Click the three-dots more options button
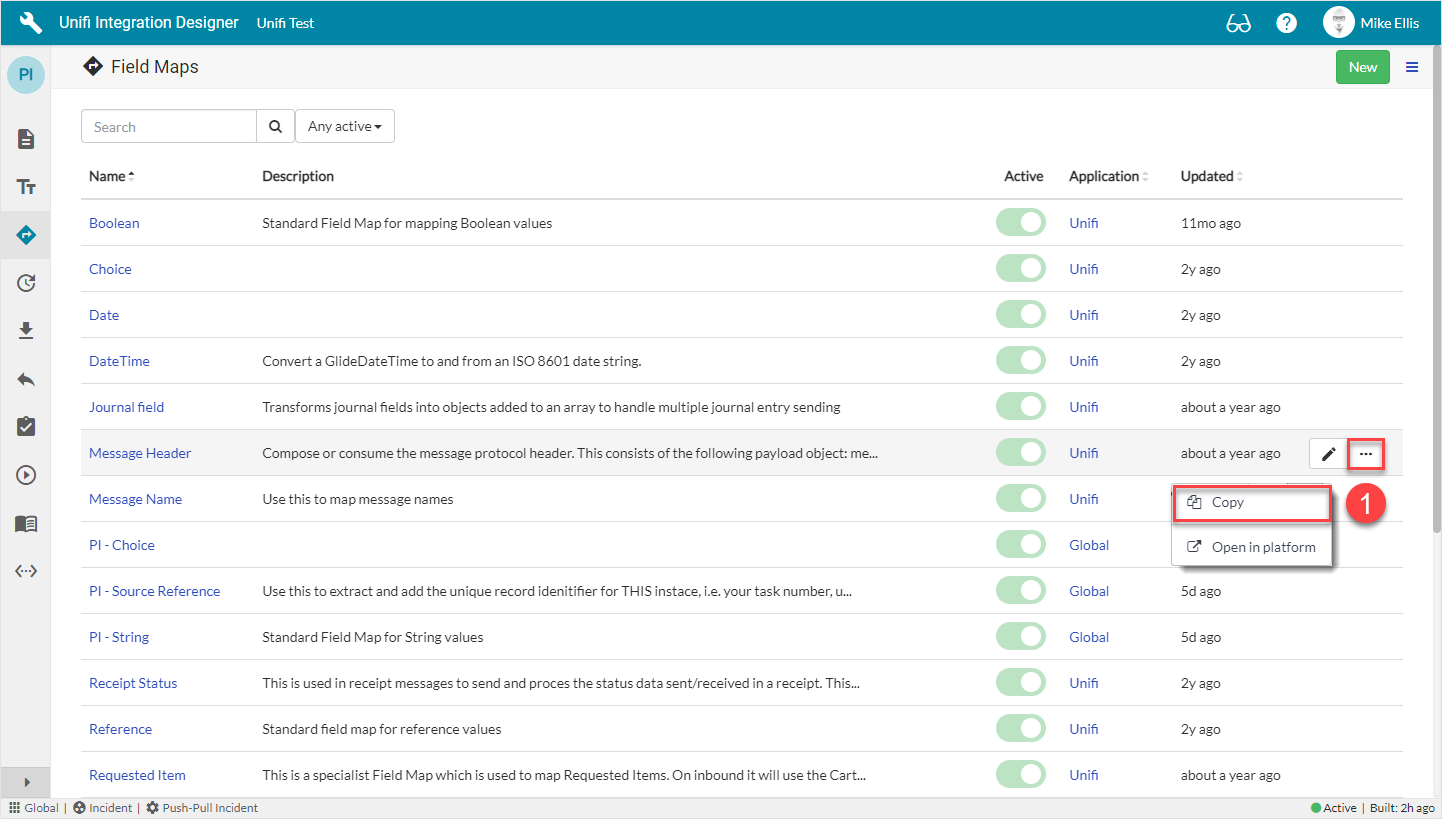This screenshot has width=1442, height=819. [x=1366, y=454]
